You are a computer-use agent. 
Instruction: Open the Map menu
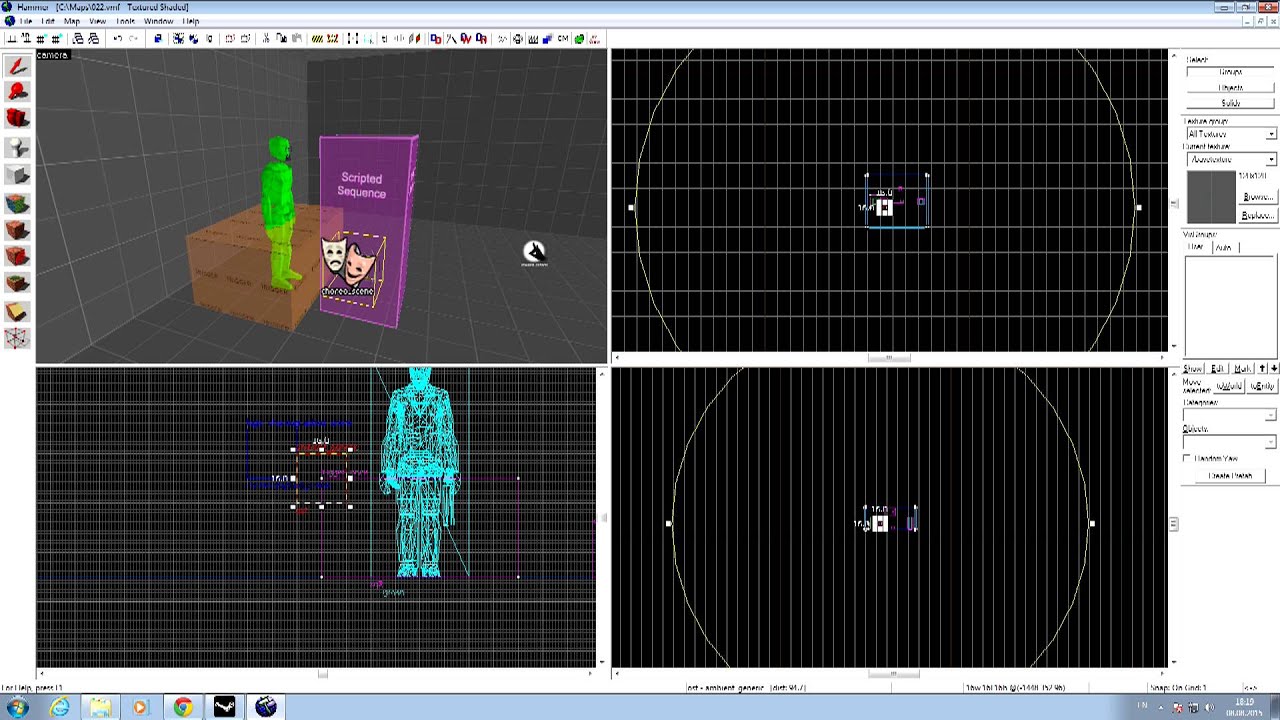[72, 20]
